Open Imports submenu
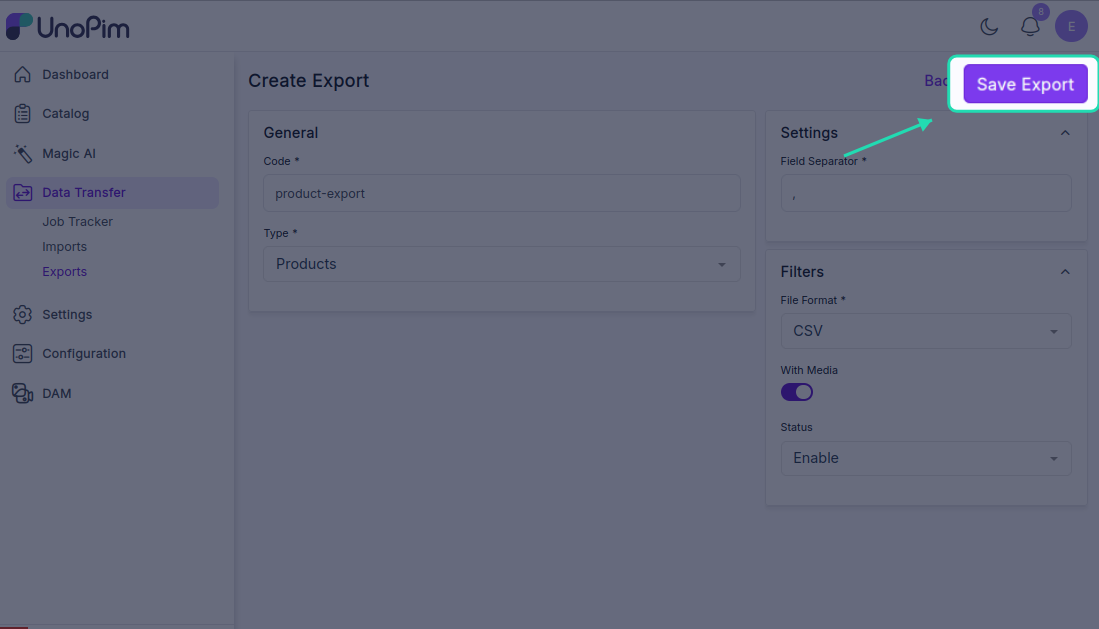 pos(64,247)
